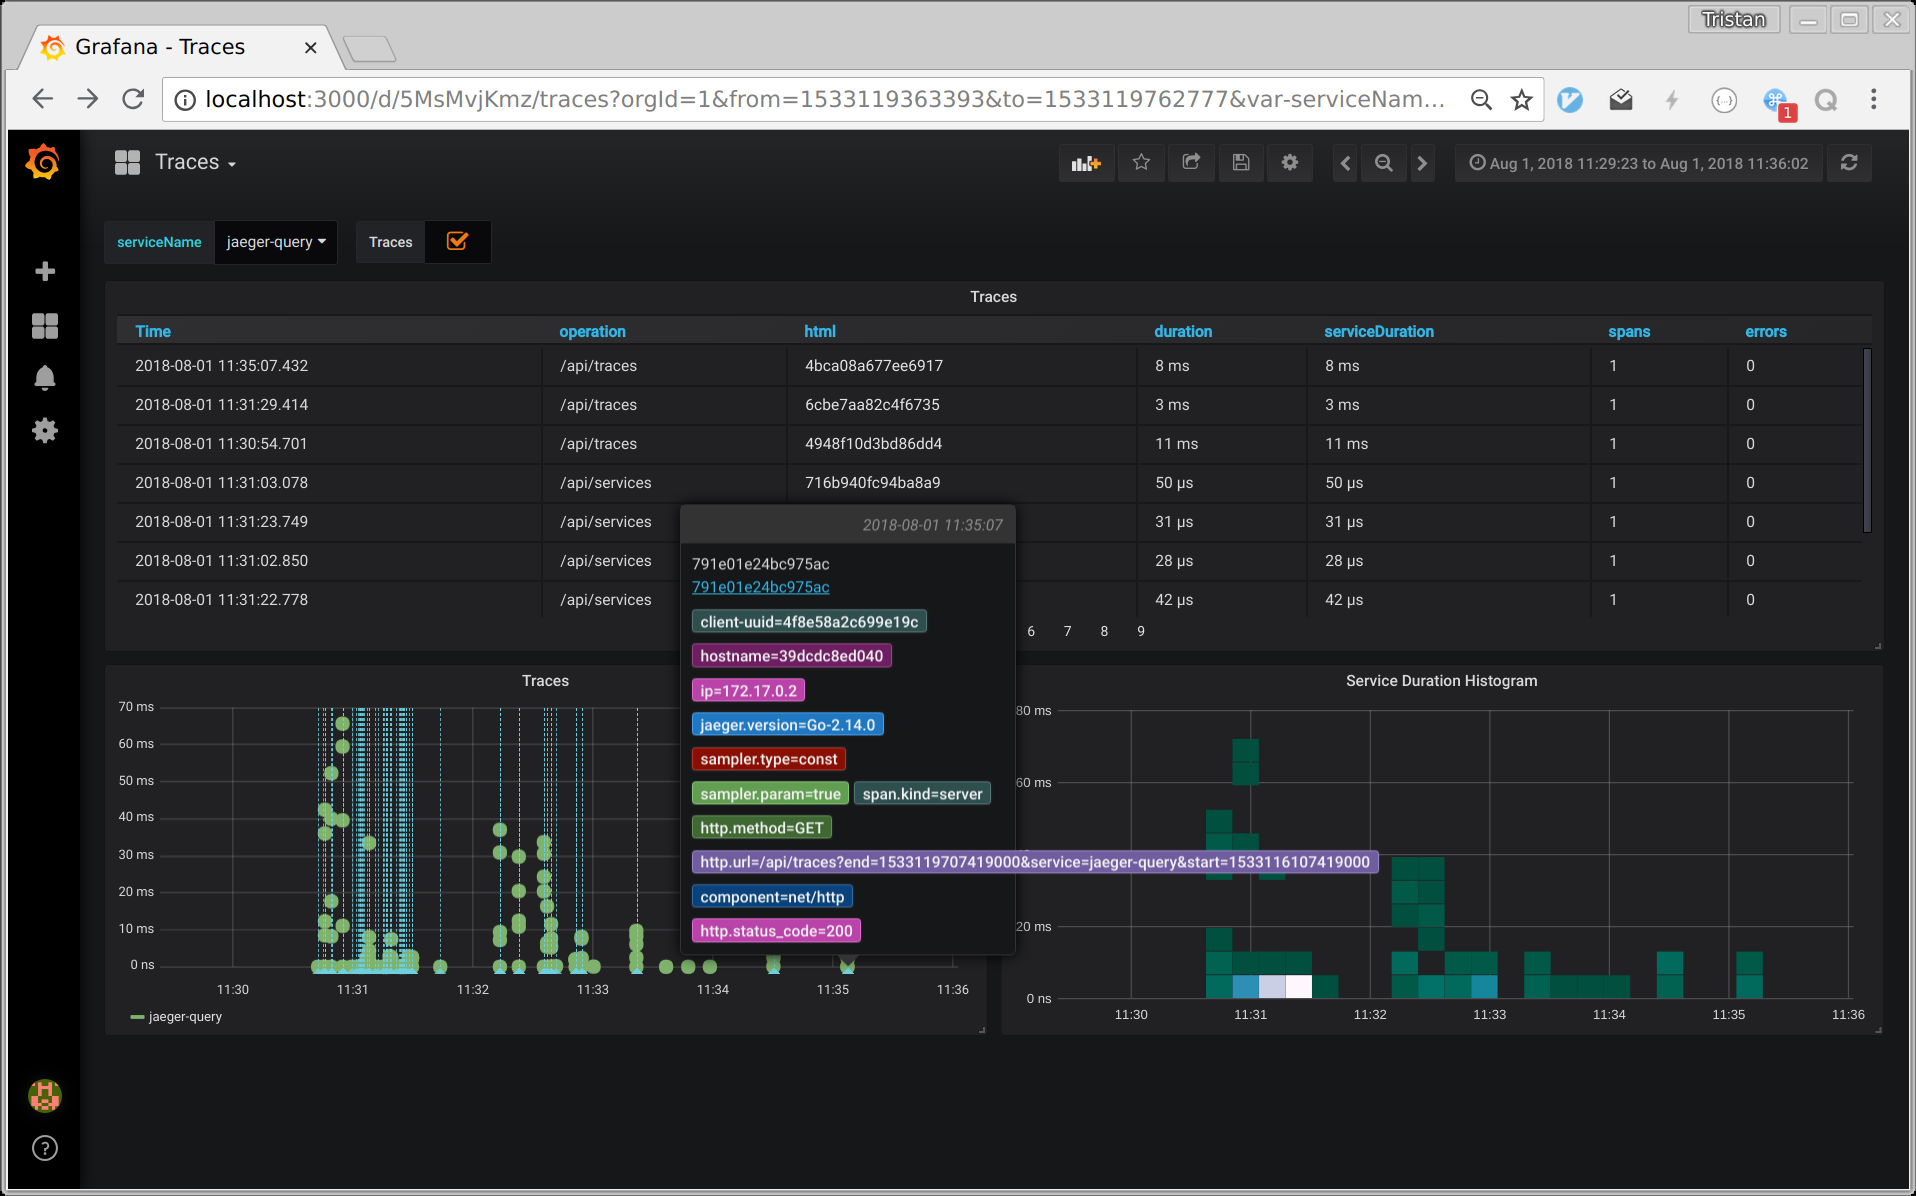Go back in browser history
Image resolution: width=1916 pixels, height=1196 pixels.
(42, 99)
